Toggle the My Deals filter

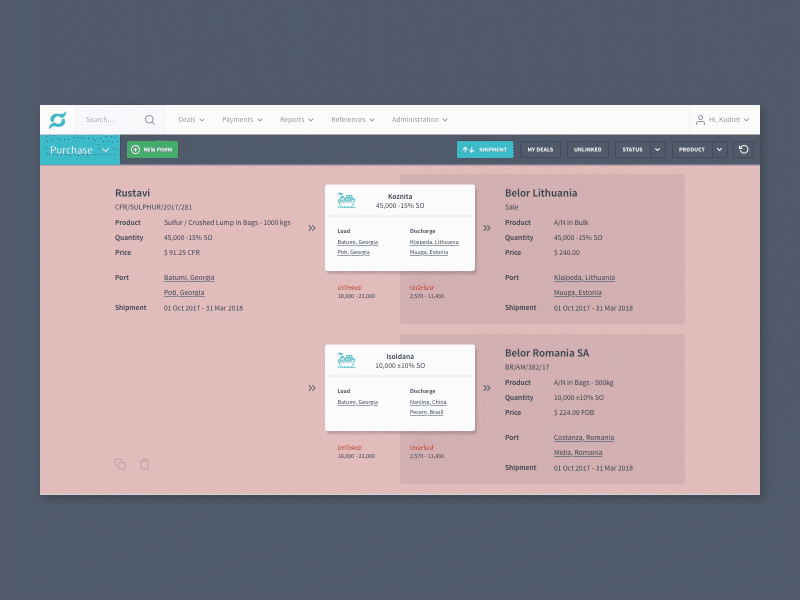(540, 149)
